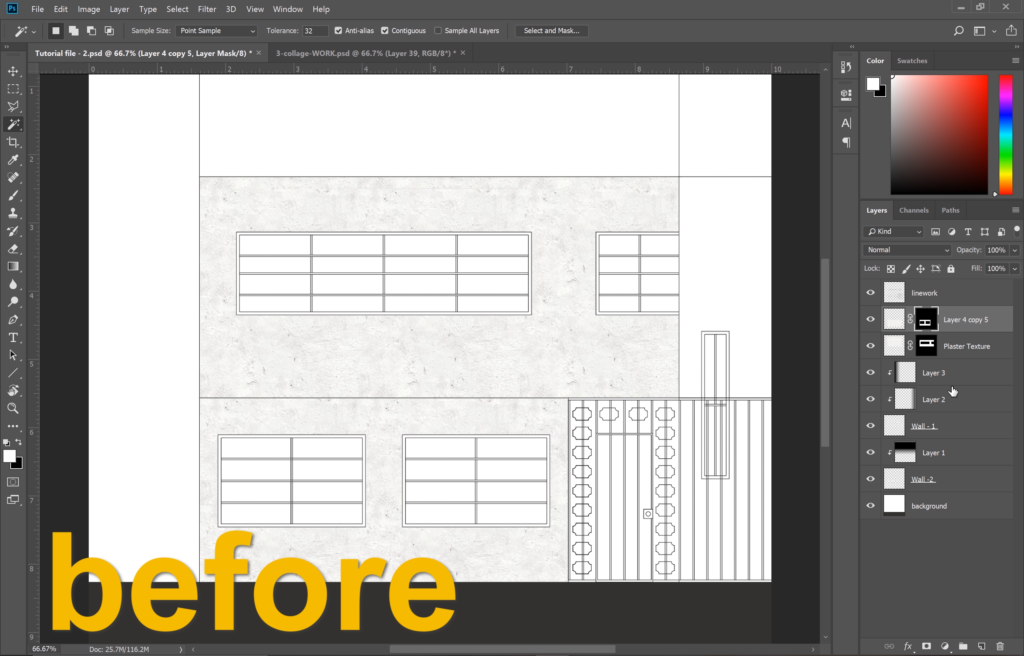Open the Sample Size dropdown
Screen dimensions: 1024x656
click(x=216, y=31)
